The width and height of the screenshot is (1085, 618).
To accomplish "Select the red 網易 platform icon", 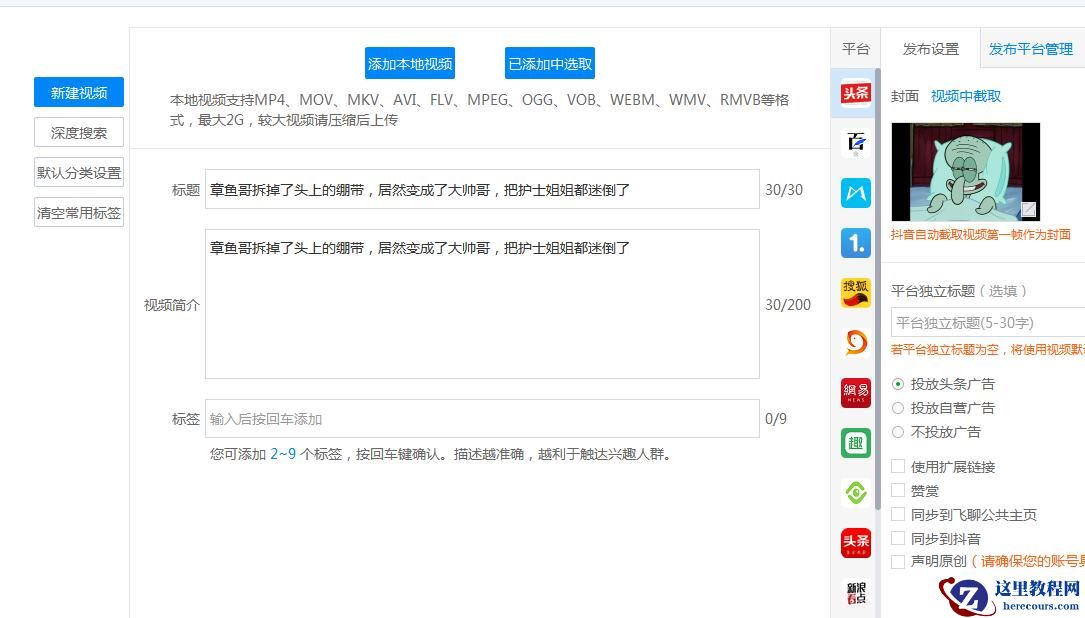I will pyautogui.click(x=855, y=392).
